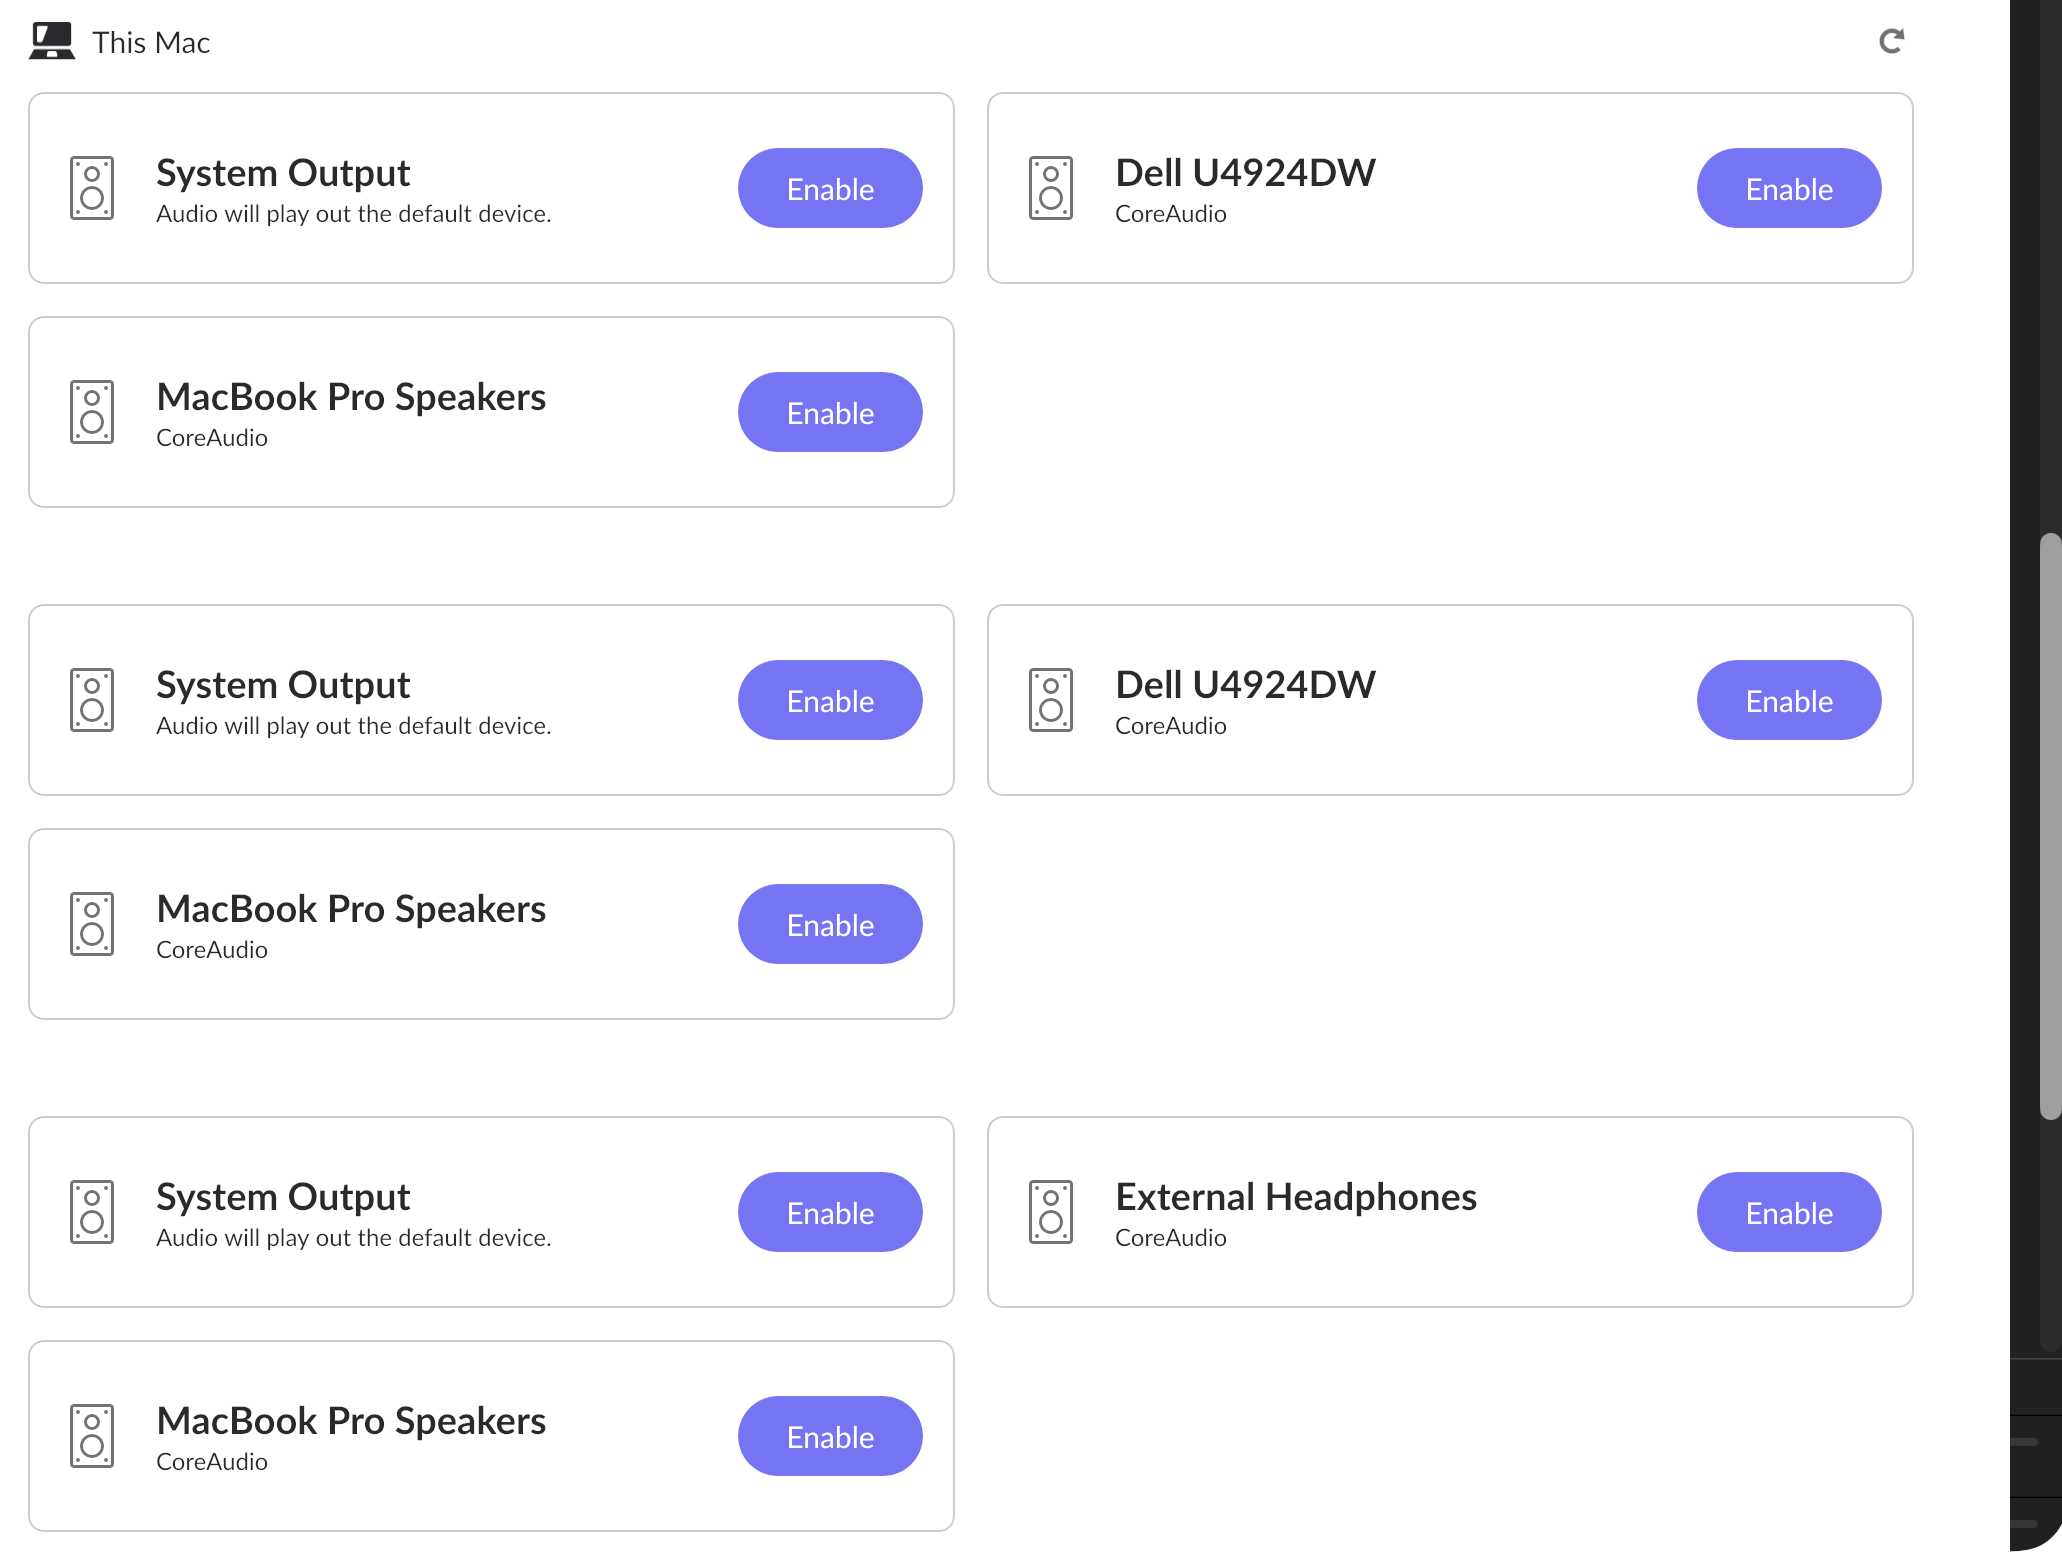Click speaker icon beside last MacBook Pro Speakers
Image resolution: width=2062 pixels, height=1562 pixels.
pos(92,1436)
